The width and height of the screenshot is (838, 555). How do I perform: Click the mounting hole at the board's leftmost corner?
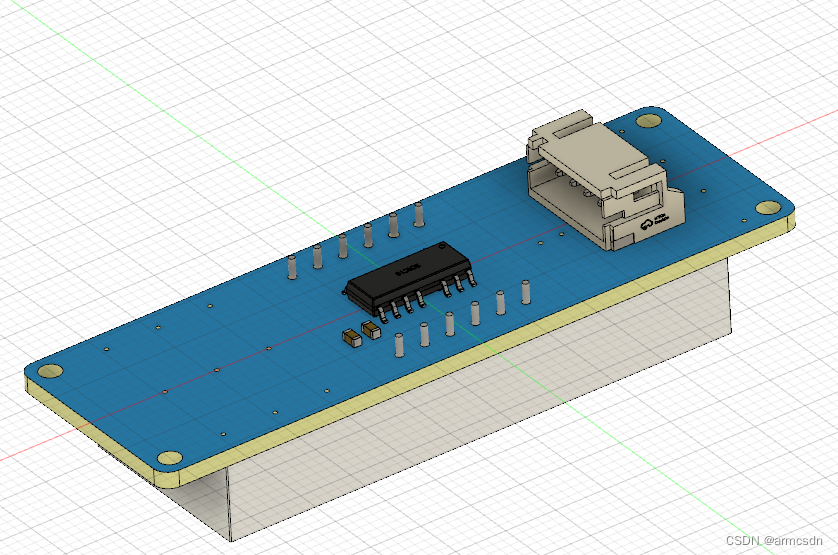coord(50,371)
